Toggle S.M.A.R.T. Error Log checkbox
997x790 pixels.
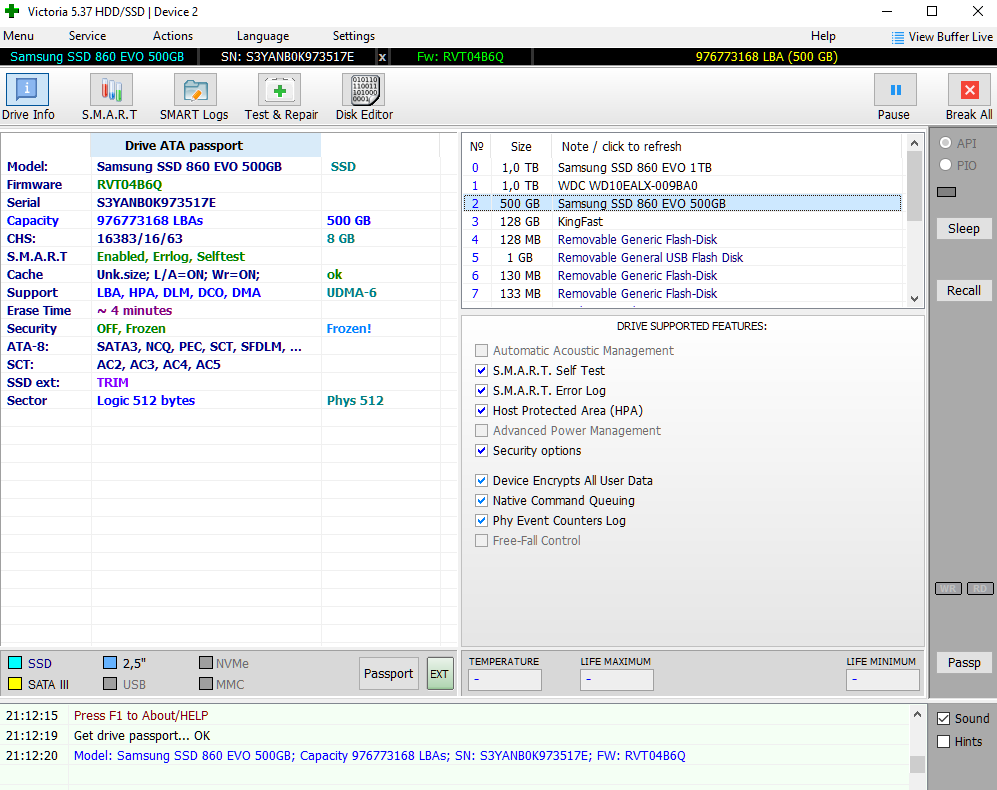click(481, 391)
